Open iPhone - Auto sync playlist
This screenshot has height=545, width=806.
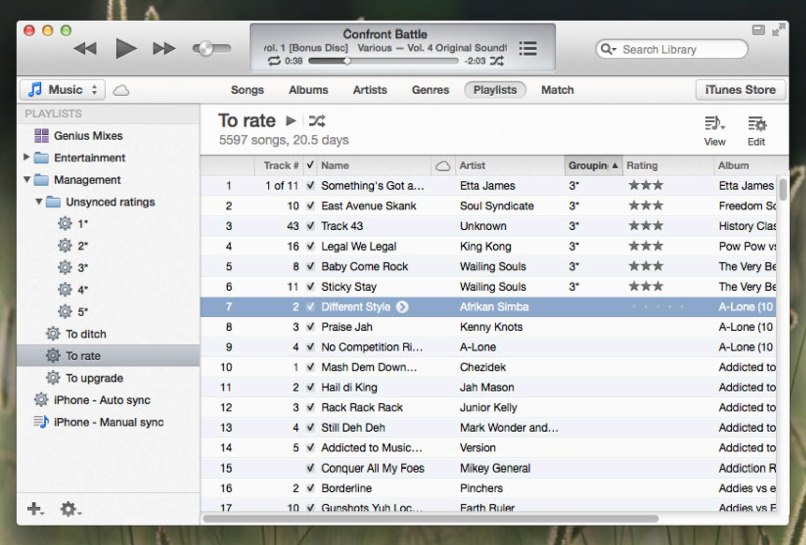click(92, 400)
